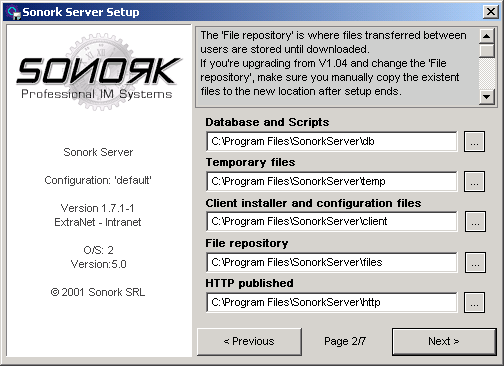Close the Sonork Server Setup window
This screenshot has height=366, width=504.
(491, 12)
